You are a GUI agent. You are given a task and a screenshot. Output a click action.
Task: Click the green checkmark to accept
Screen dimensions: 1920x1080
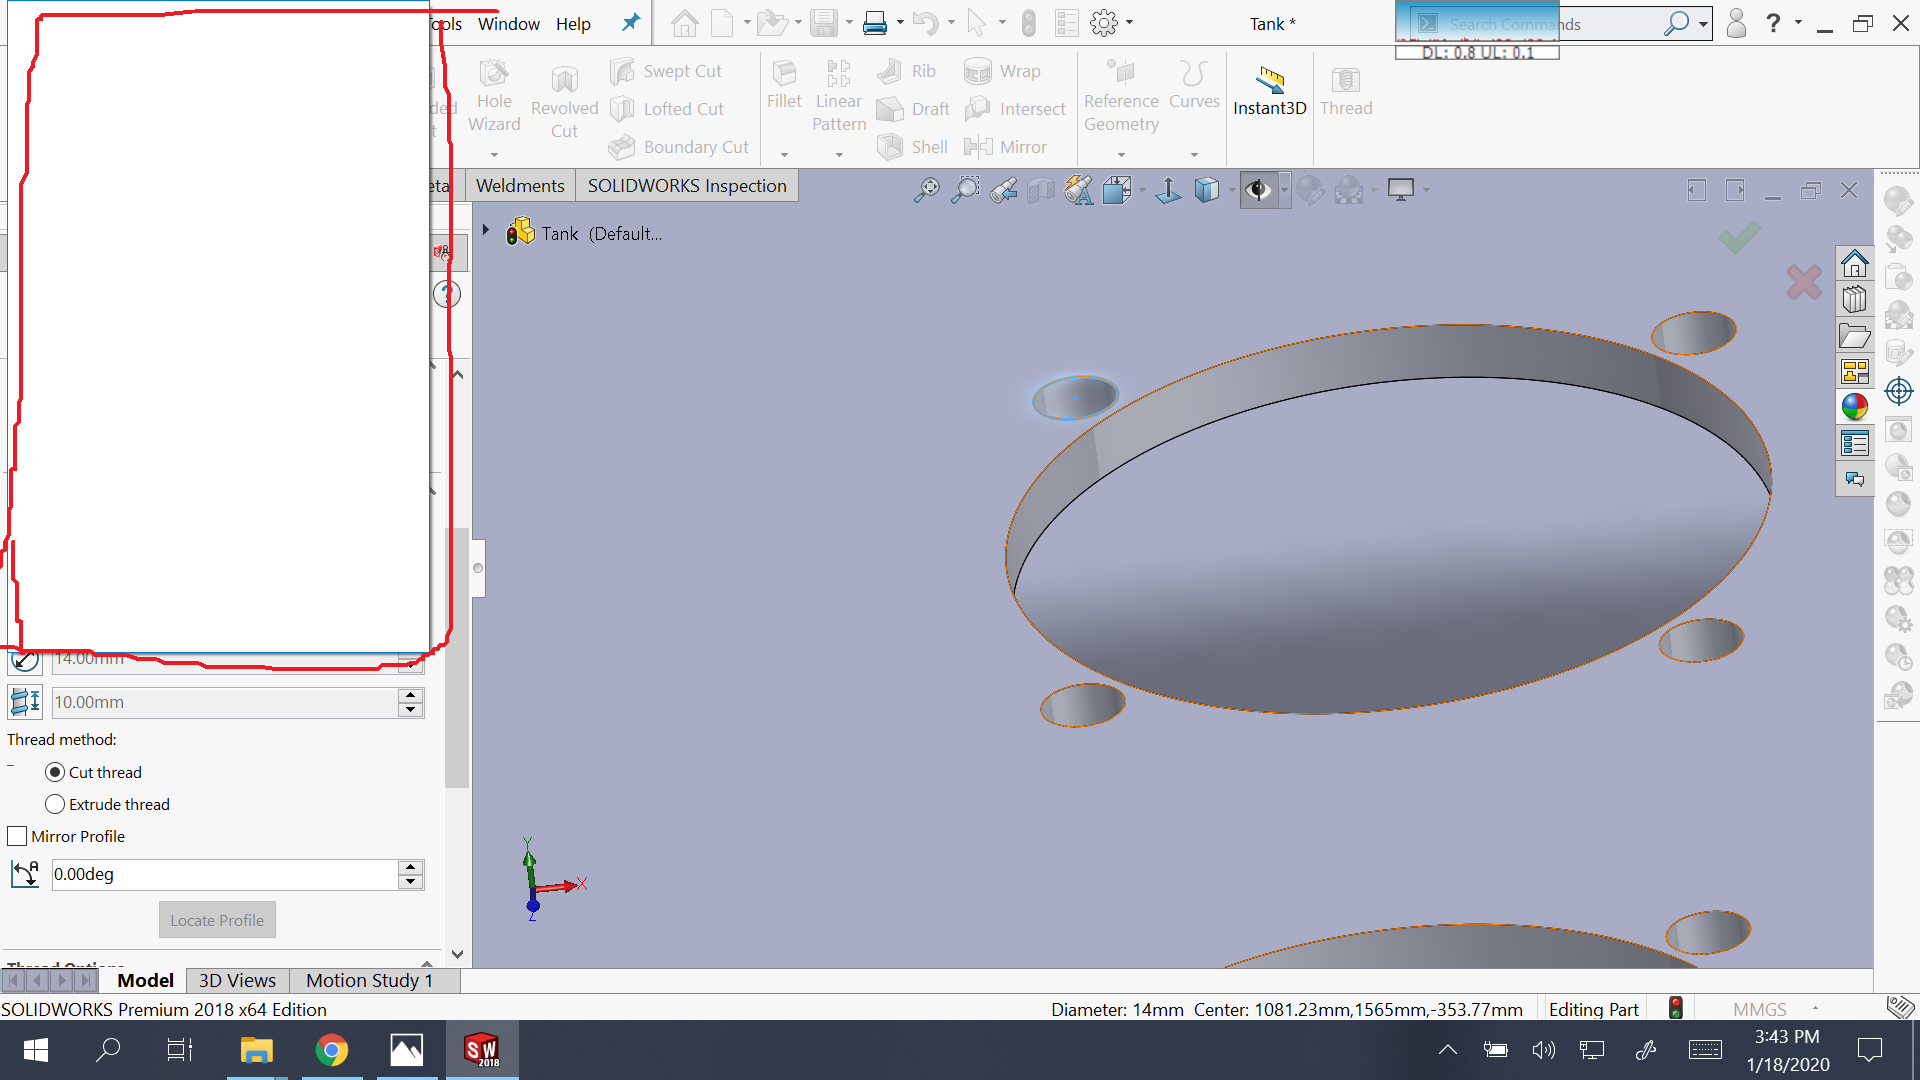[1739, 237]
